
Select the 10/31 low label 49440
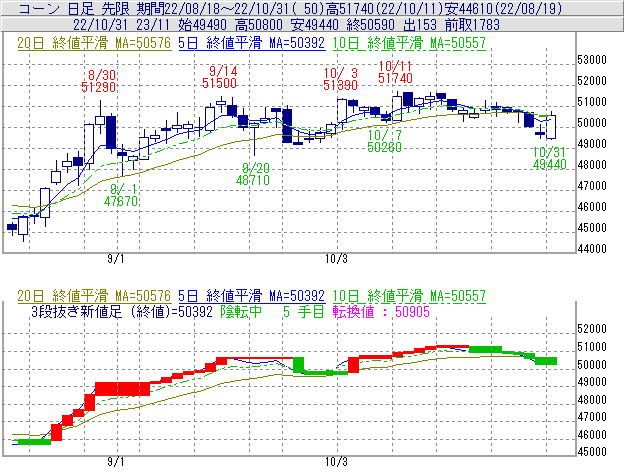point(551,163)
